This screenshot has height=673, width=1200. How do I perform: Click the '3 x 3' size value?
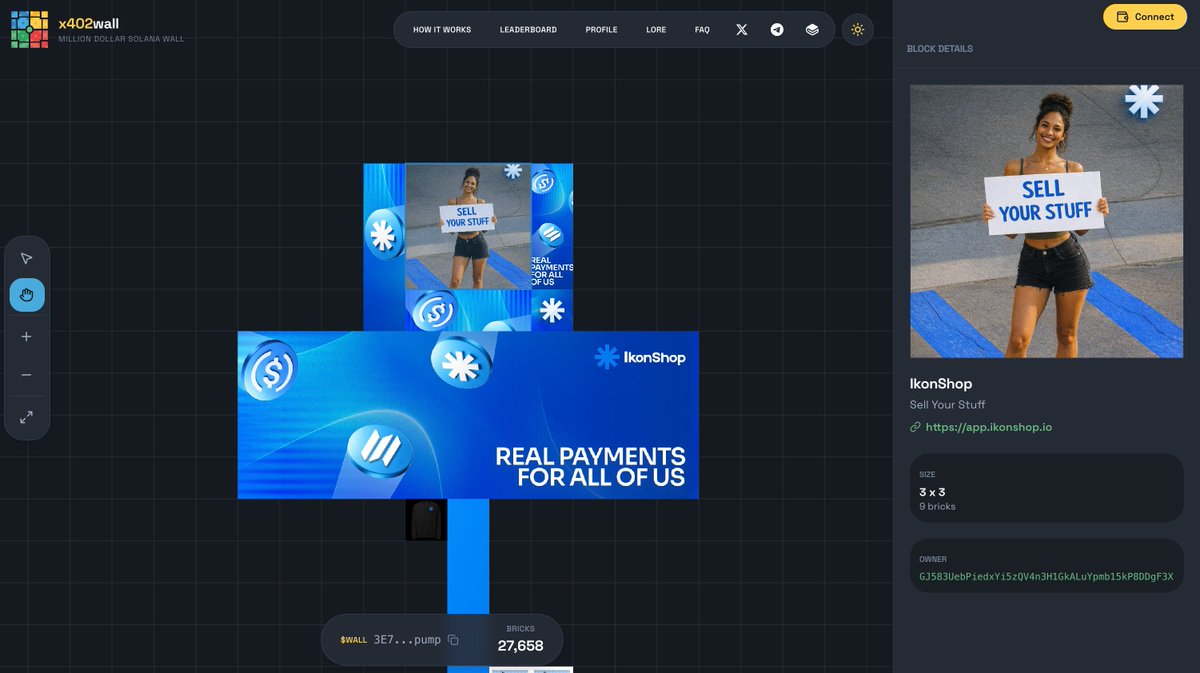point(932,492)
